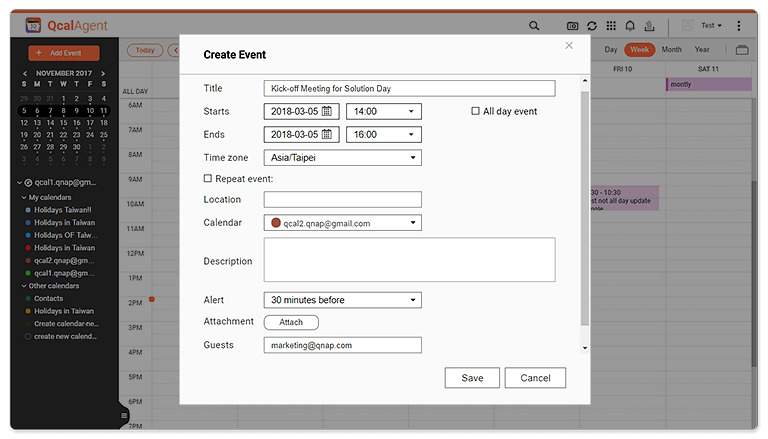
Task: Open the 'not all day update' event on Friday
Action: coord(624,198)
